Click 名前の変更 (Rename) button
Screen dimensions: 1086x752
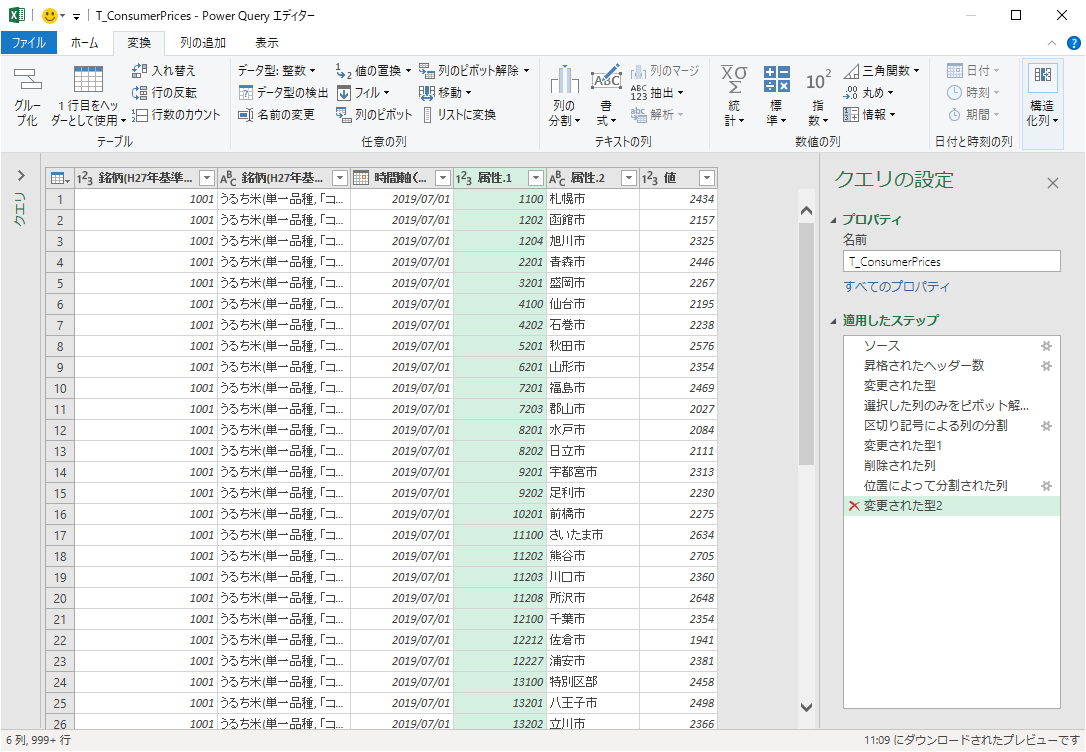(x=277, y=115)
